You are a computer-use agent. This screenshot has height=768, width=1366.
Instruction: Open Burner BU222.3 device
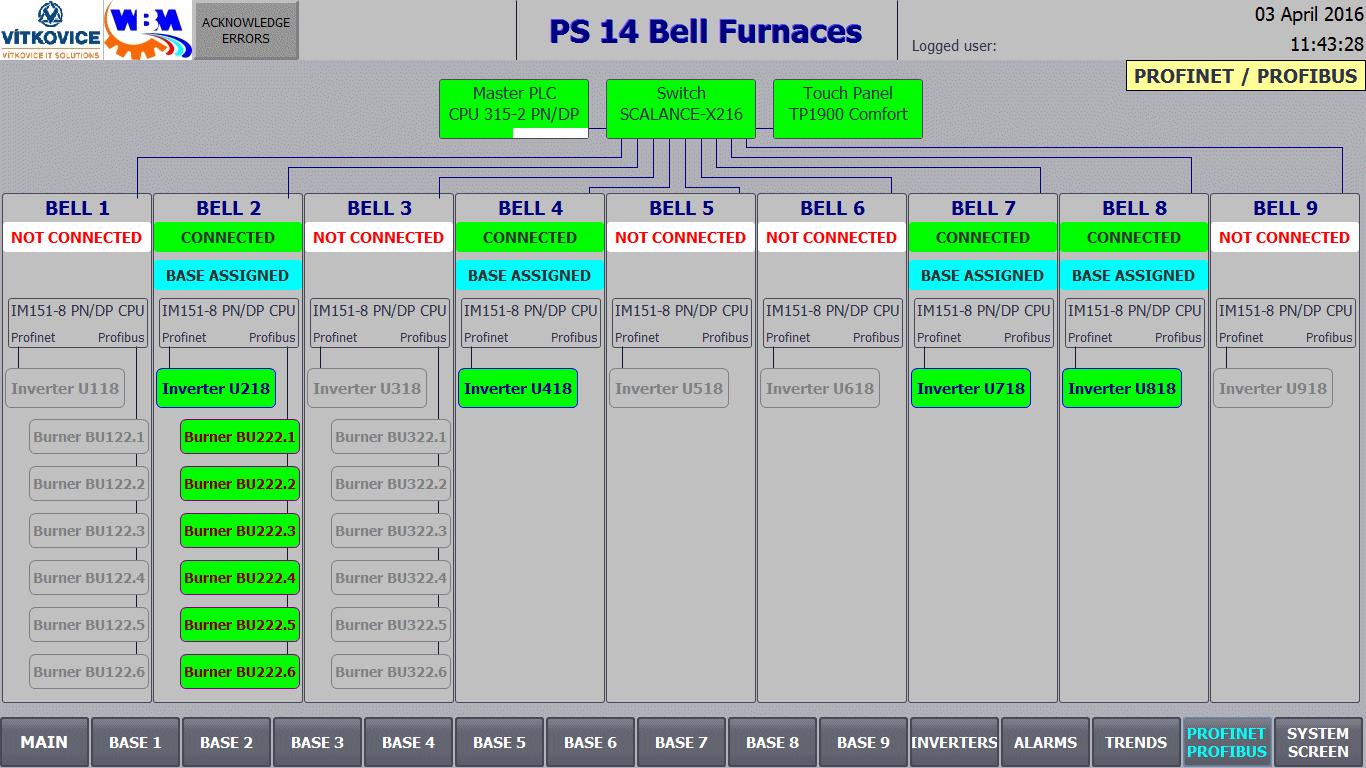point(240,530)
